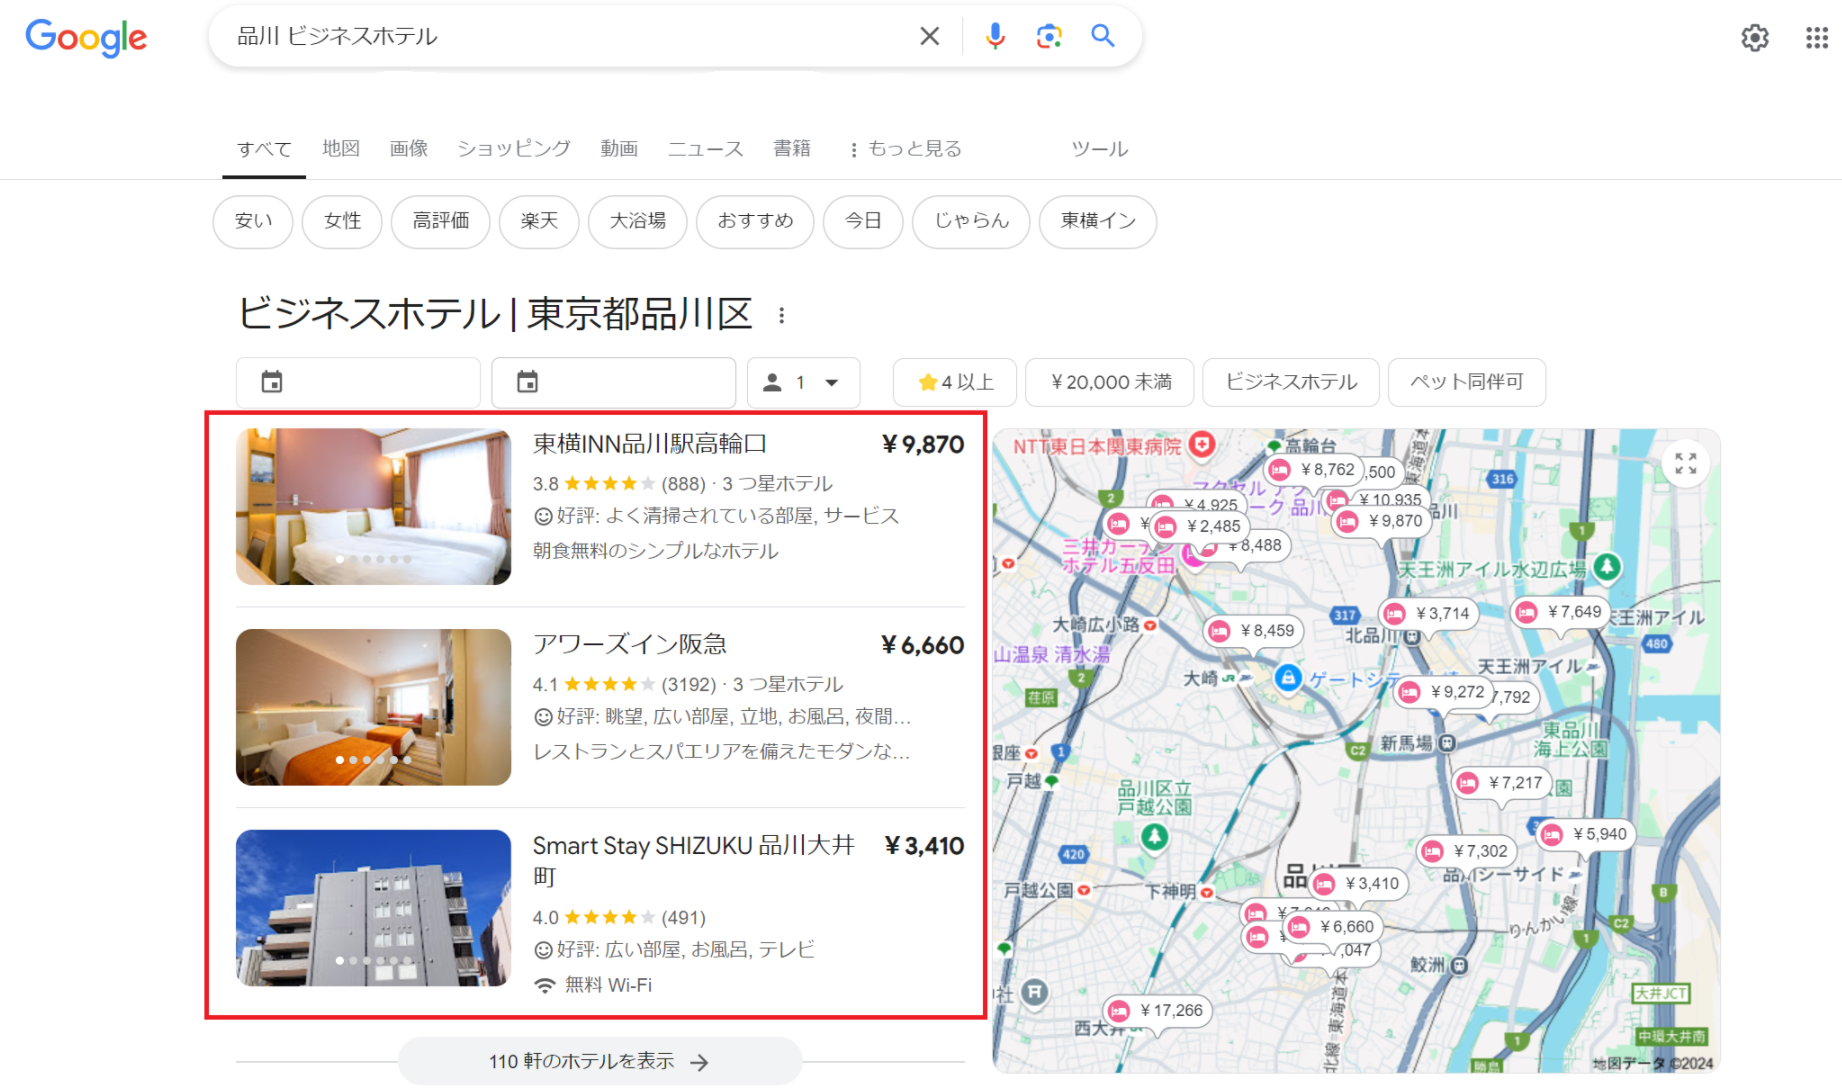Image resolution: width=1842 pixels, height=1089 pixels.
Task: Click the ¥7,217 map price pin
Action: pos(1502,783)
